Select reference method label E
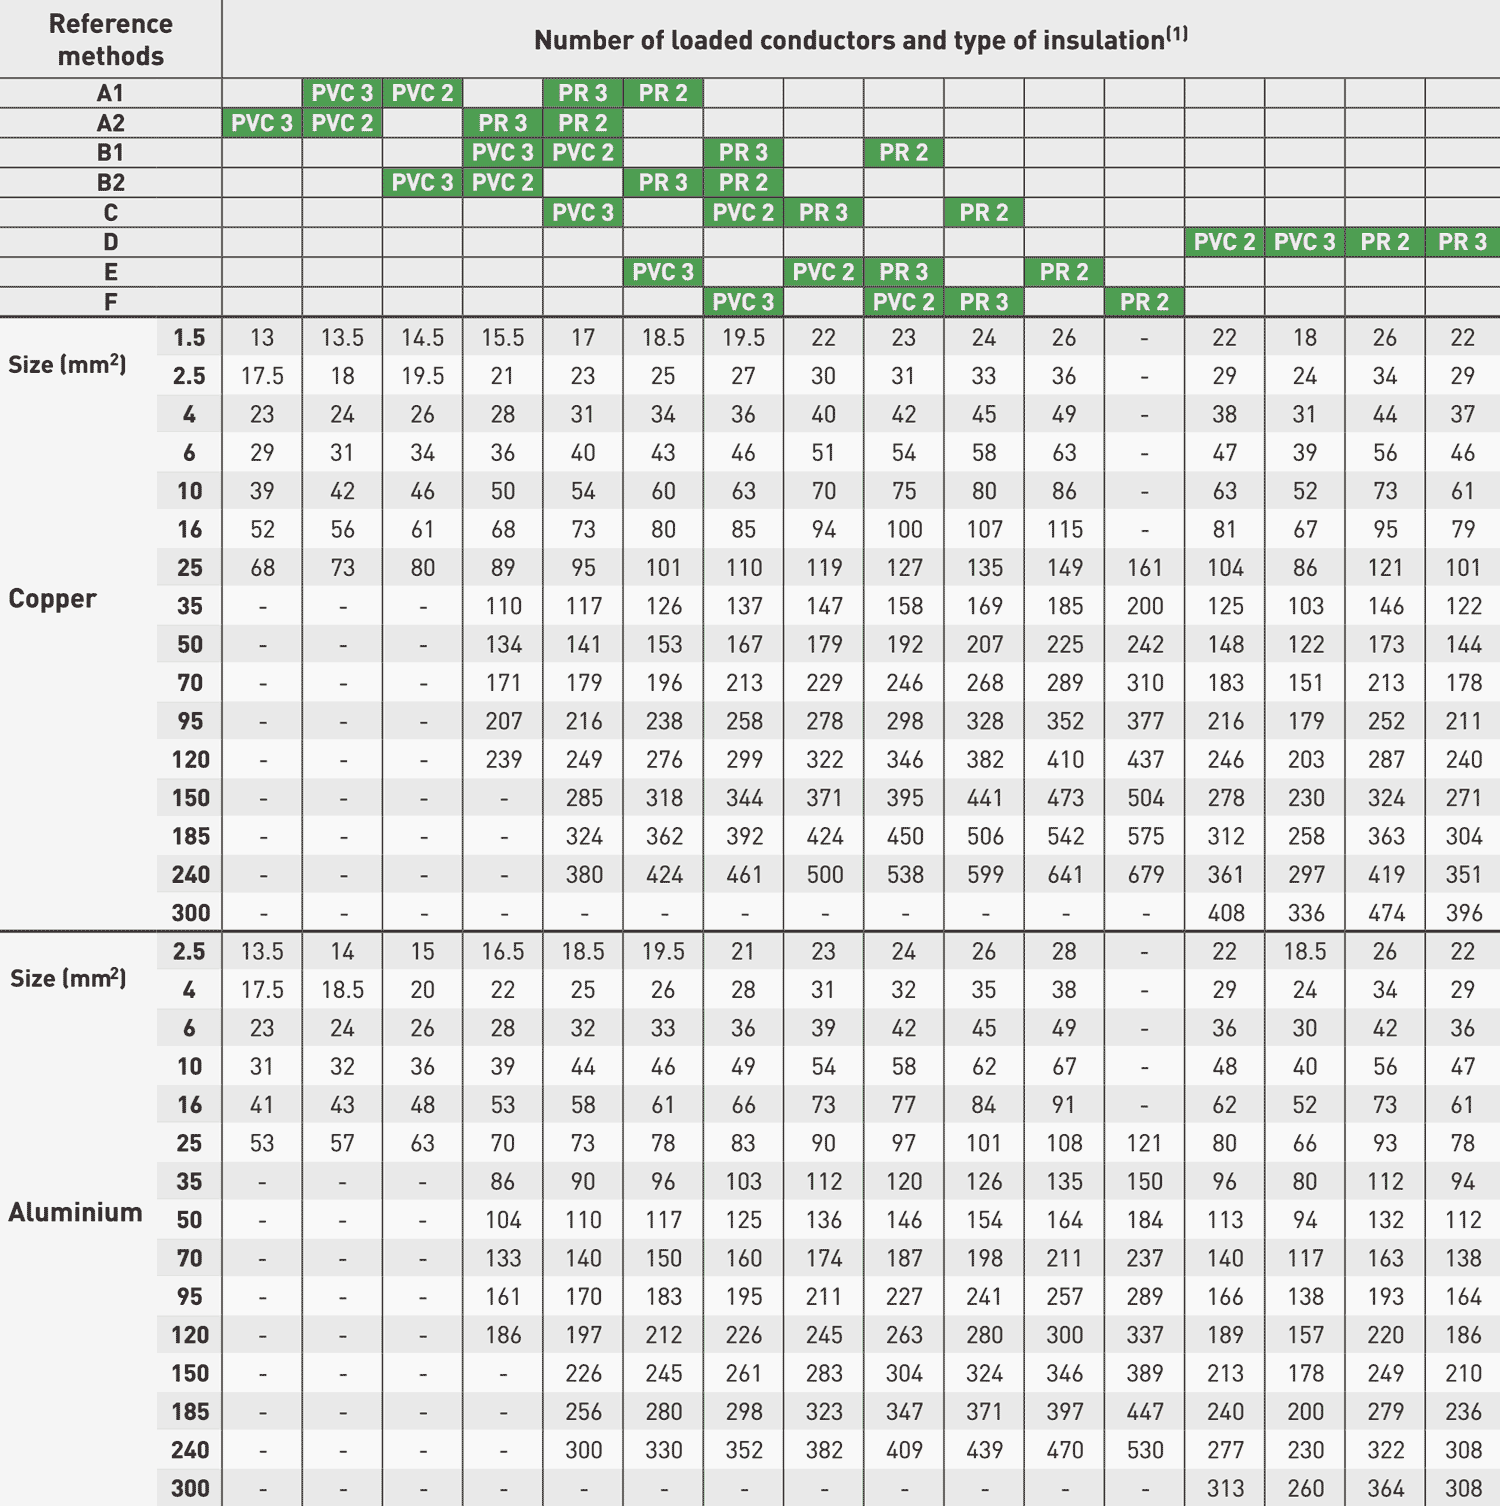 point(110,272)
